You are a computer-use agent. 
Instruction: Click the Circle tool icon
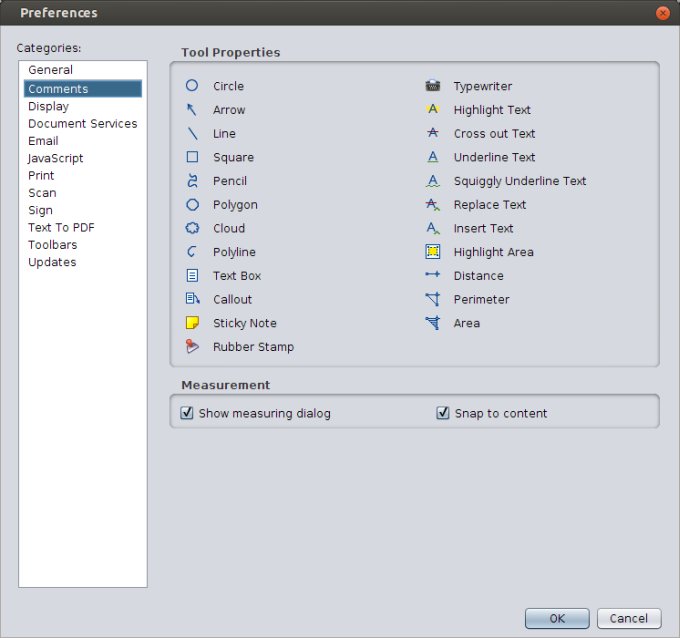click(x=192, y=85)
